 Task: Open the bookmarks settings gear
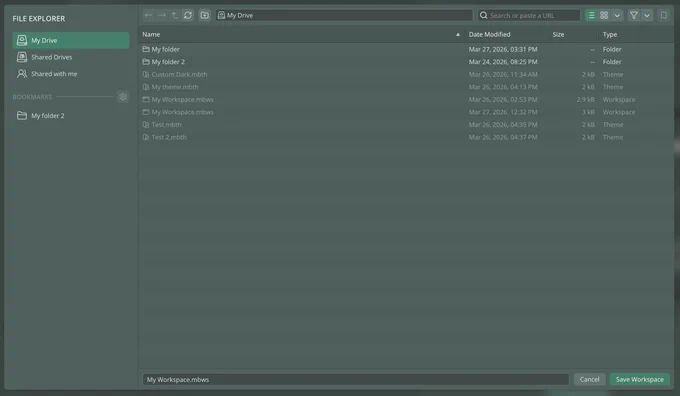[x=123, y=97]
